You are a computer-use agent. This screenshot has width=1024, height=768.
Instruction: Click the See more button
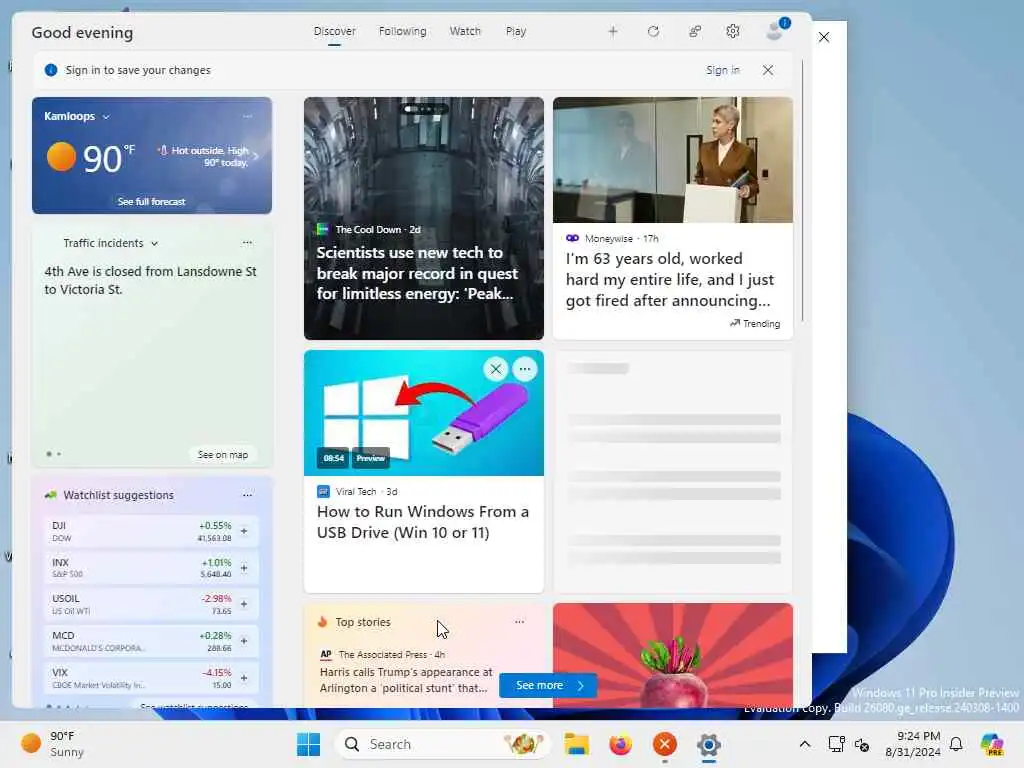[548, 685]
